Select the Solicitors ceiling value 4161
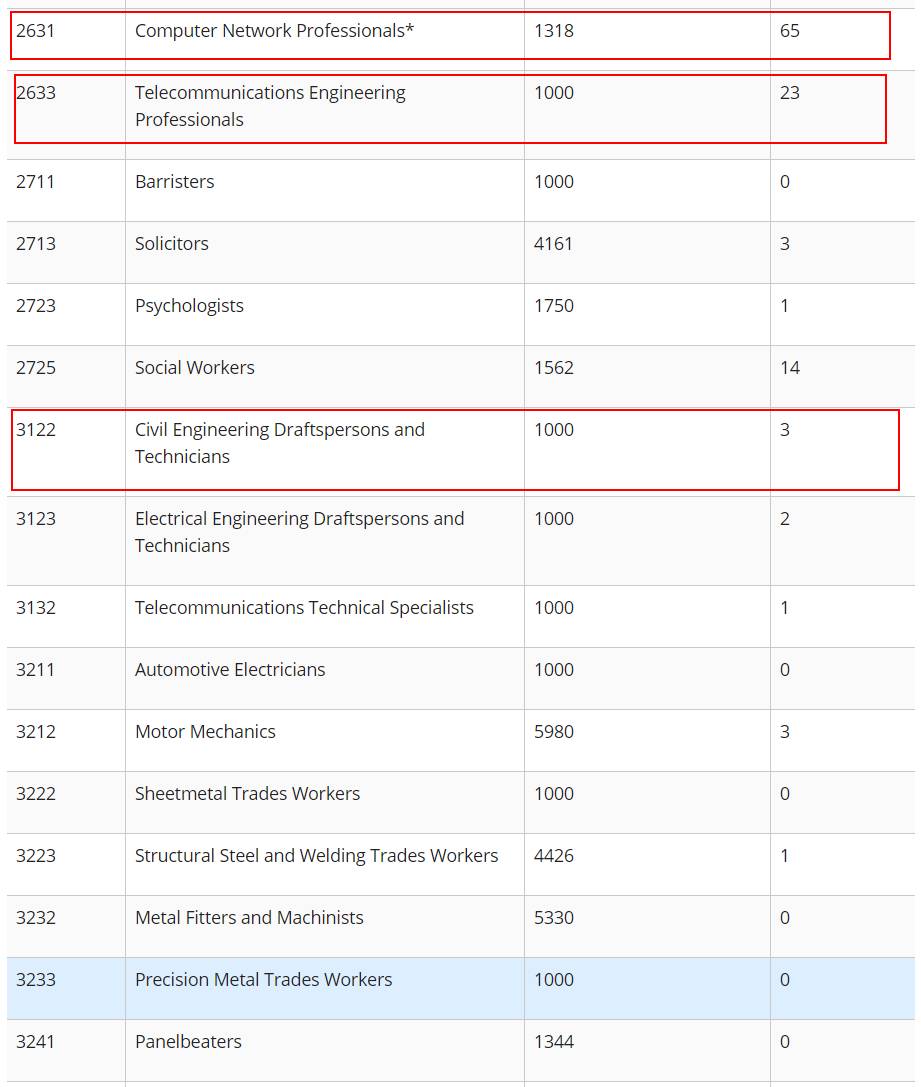Image resolution: width=921 pixels, height=1087 pixels. point(554,244)
